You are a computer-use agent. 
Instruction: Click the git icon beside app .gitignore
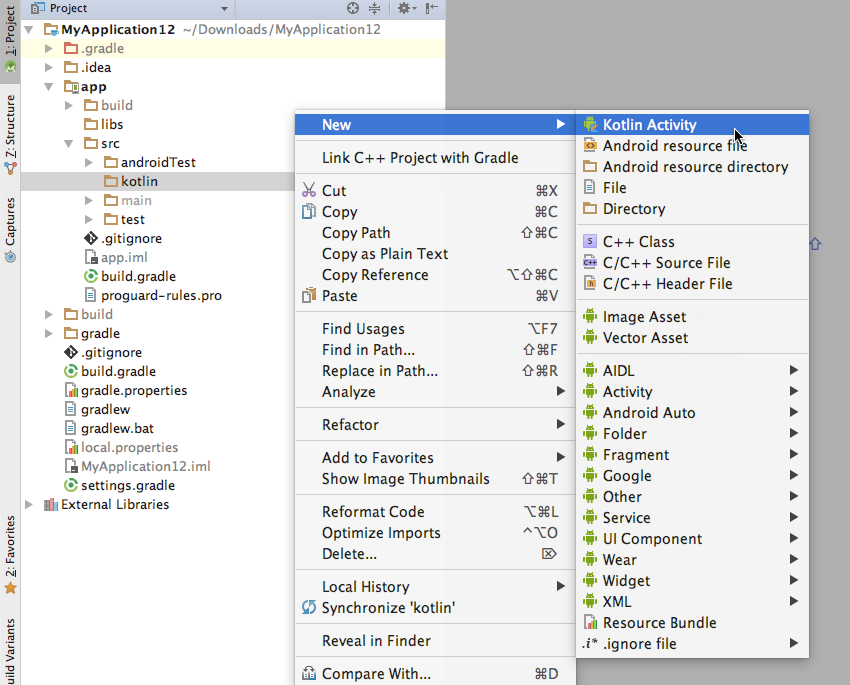(91, 238)
